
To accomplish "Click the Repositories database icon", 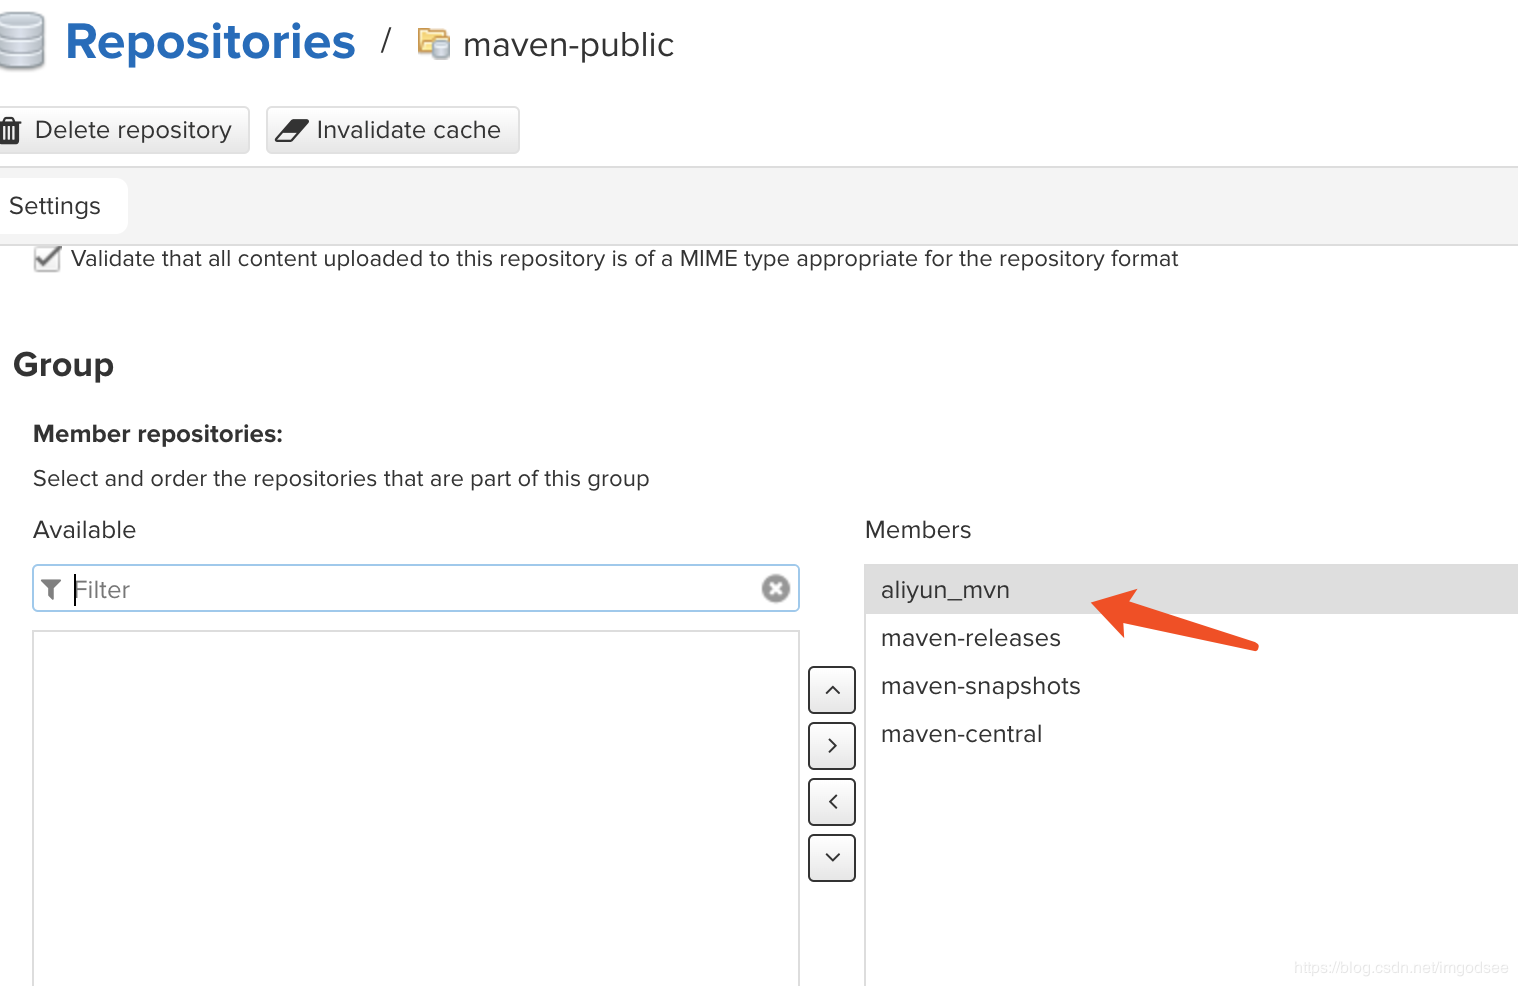I will (x=20, y=41).
